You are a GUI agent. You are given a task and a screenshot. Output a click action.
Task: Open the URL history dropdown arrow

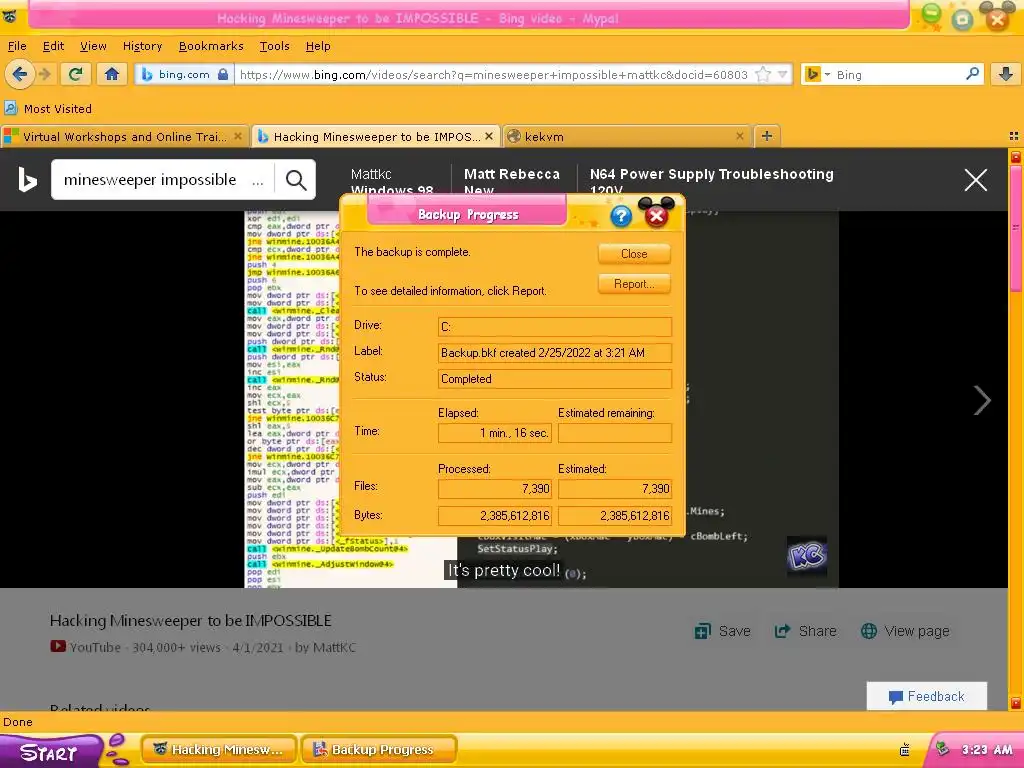point(782,74)
